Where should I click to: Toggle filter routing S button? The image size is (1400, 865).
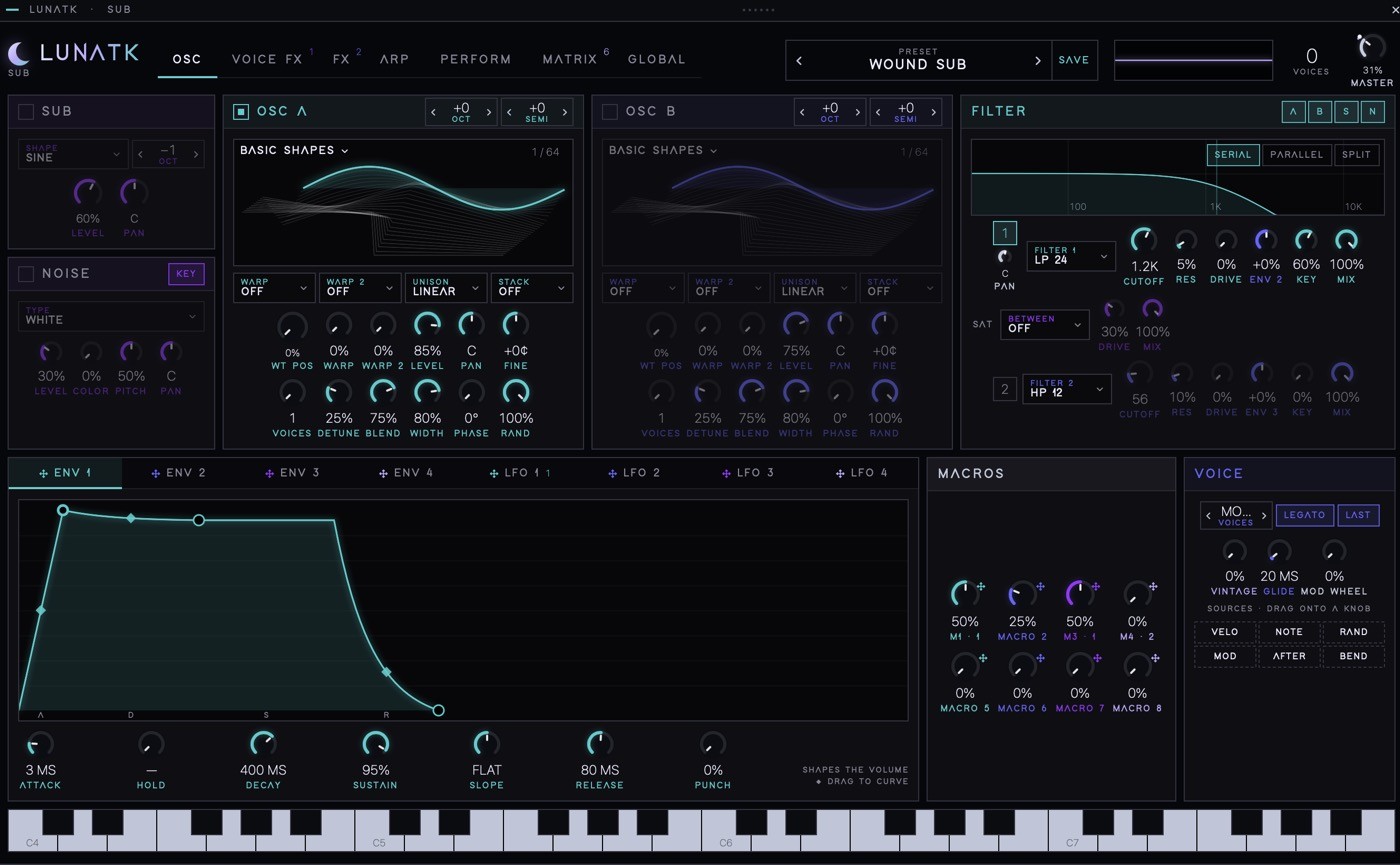(x=1346, y=112)
